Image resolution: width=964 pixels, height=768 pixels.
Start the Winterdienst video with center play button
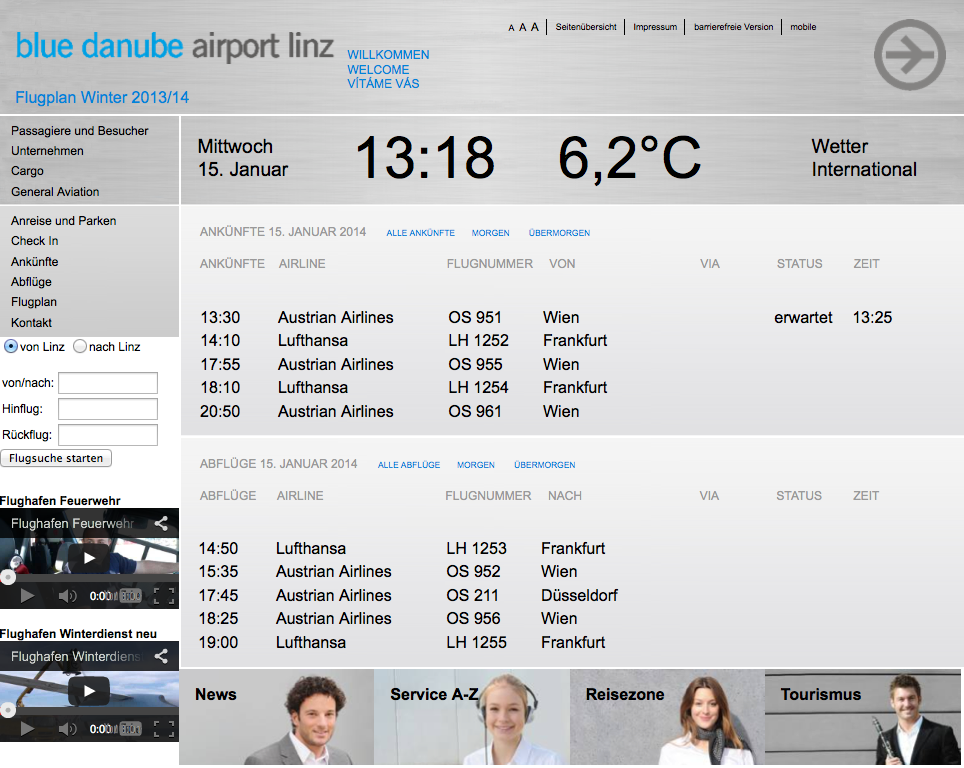coord(89,691)
